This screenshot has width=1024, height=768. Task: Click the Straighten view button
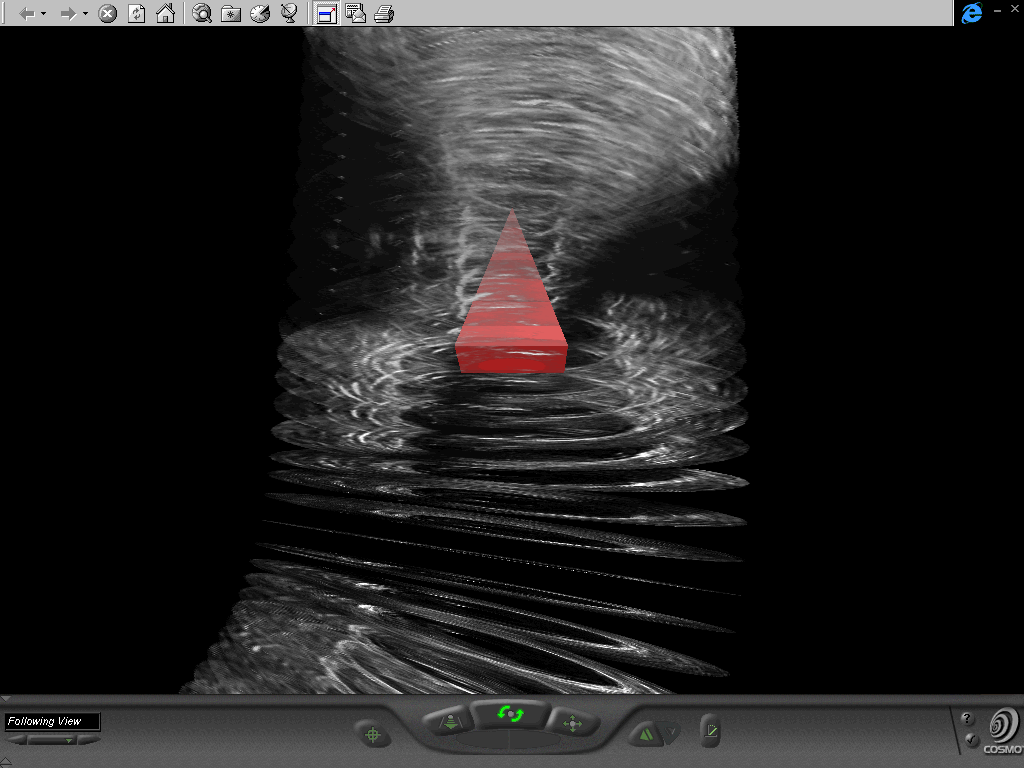(710, 732)
